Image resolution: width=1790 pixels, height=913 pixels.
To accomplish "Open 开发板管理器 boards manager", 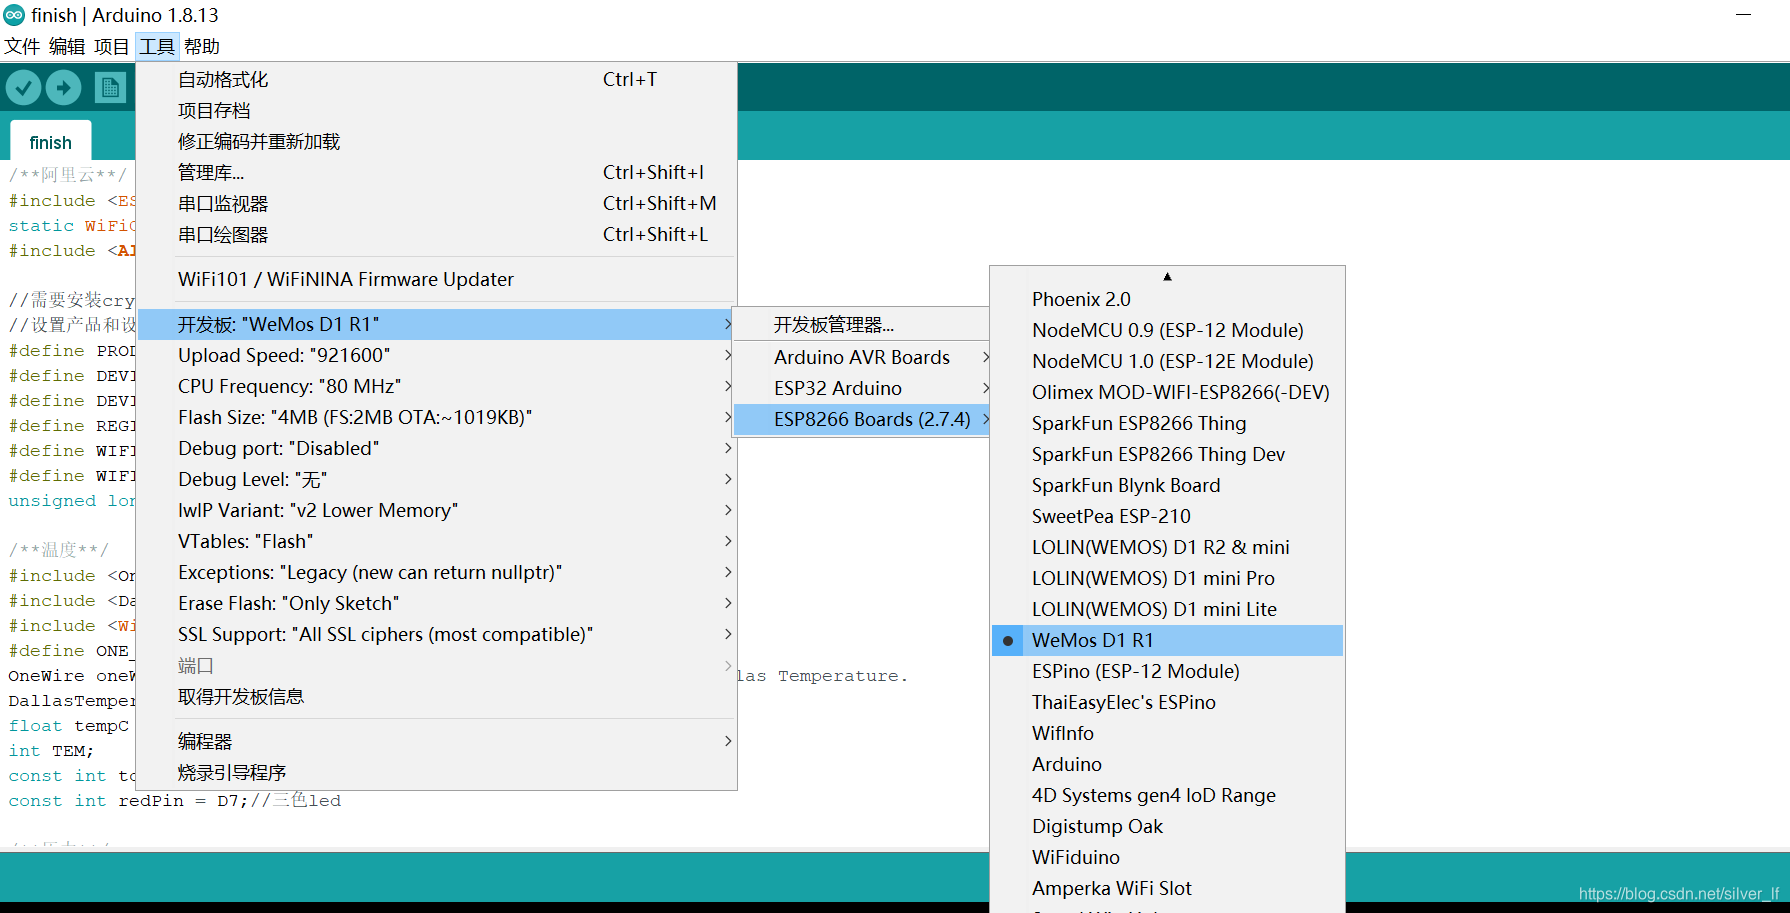I will 862,325.
